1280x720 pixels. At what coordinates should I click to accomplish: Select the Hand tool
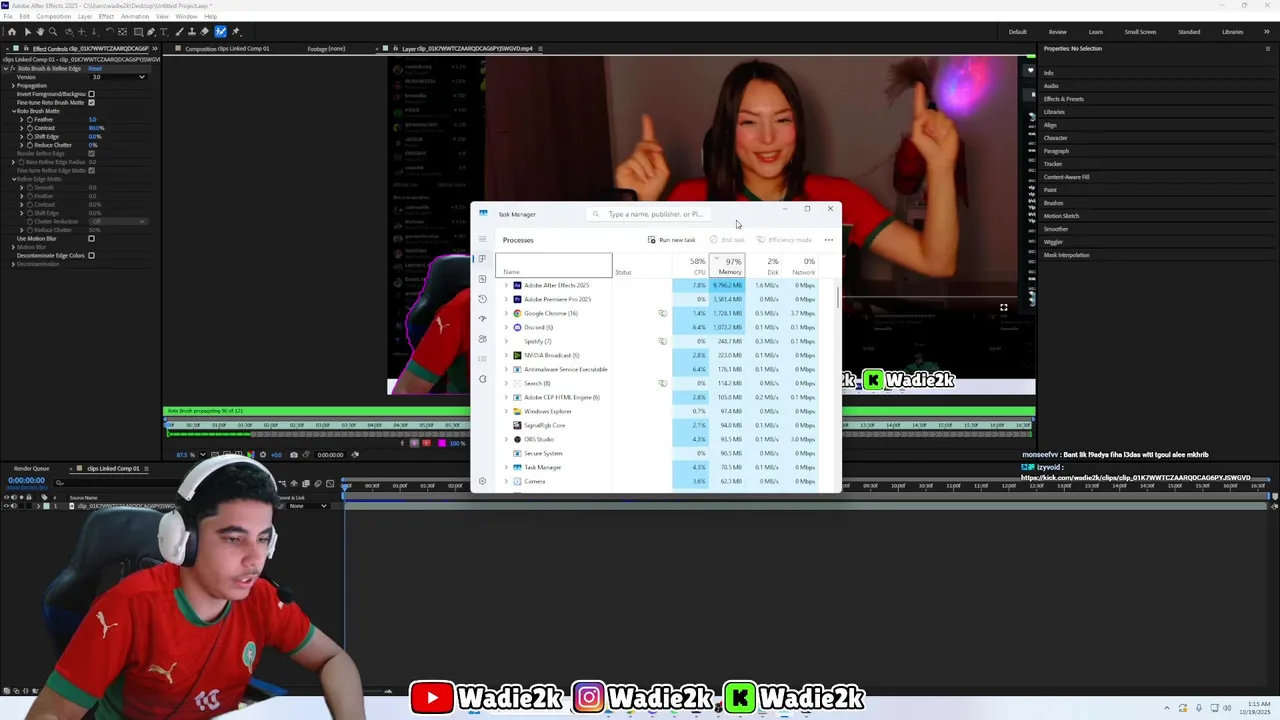[x=40, y=32]
